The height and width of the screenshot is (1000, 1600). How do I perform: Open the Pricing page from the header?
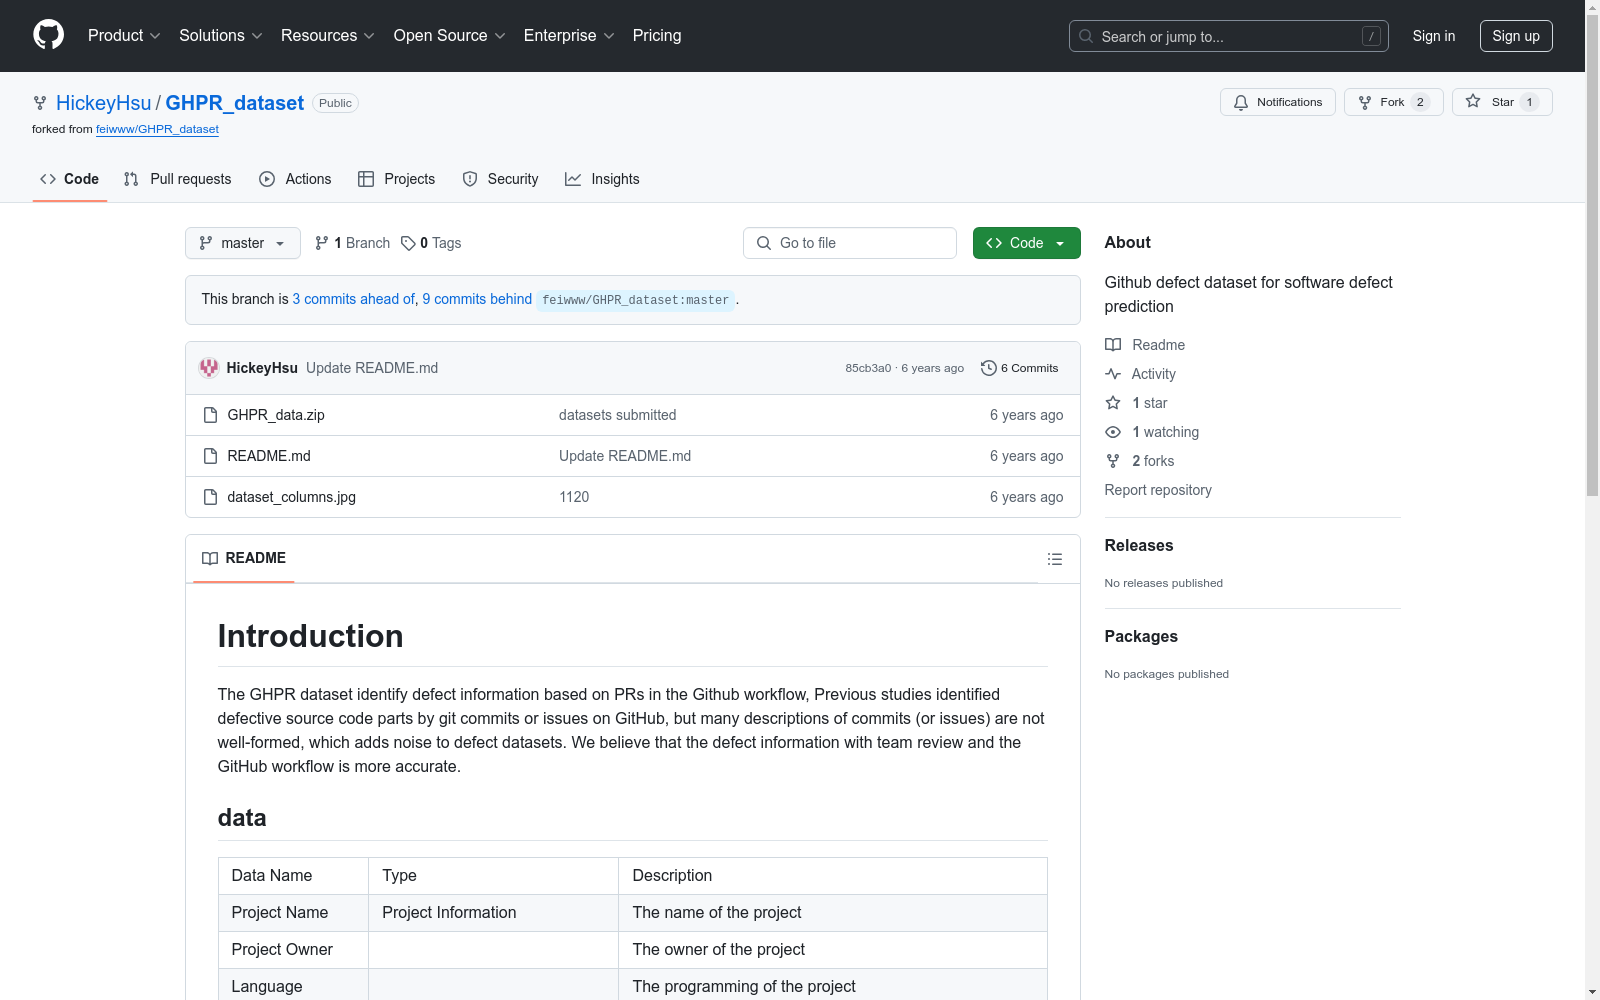tap(657, 36)
